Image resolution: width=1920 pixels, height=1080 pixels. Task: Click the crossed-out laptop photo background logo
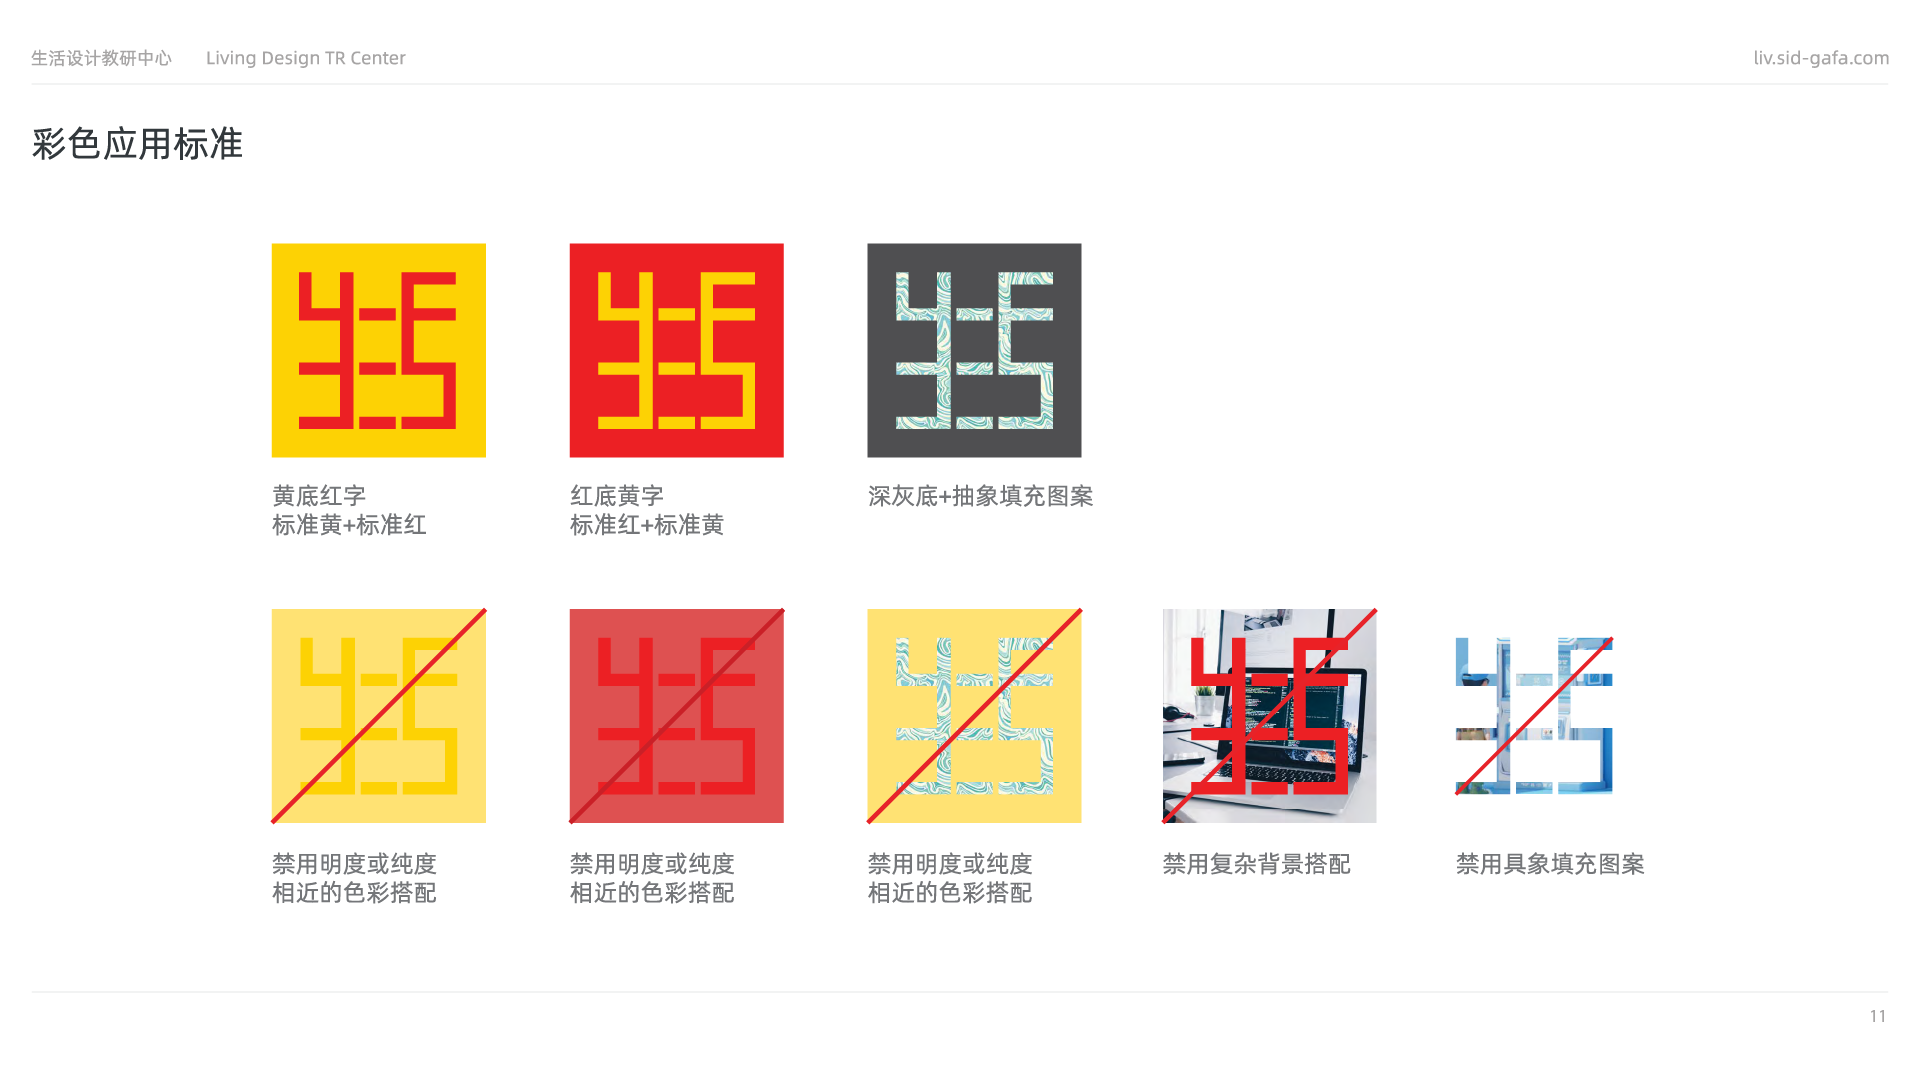(x=1269, y=716)
